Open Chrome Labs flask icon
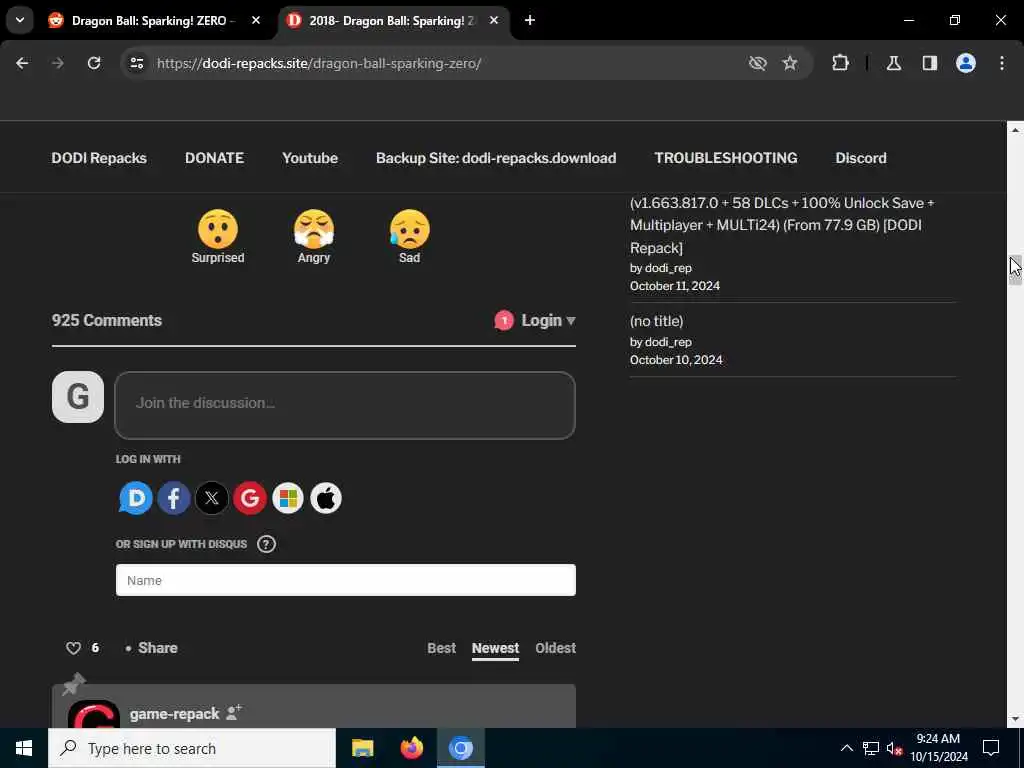 pyautogui.click(x=894, y=63)
